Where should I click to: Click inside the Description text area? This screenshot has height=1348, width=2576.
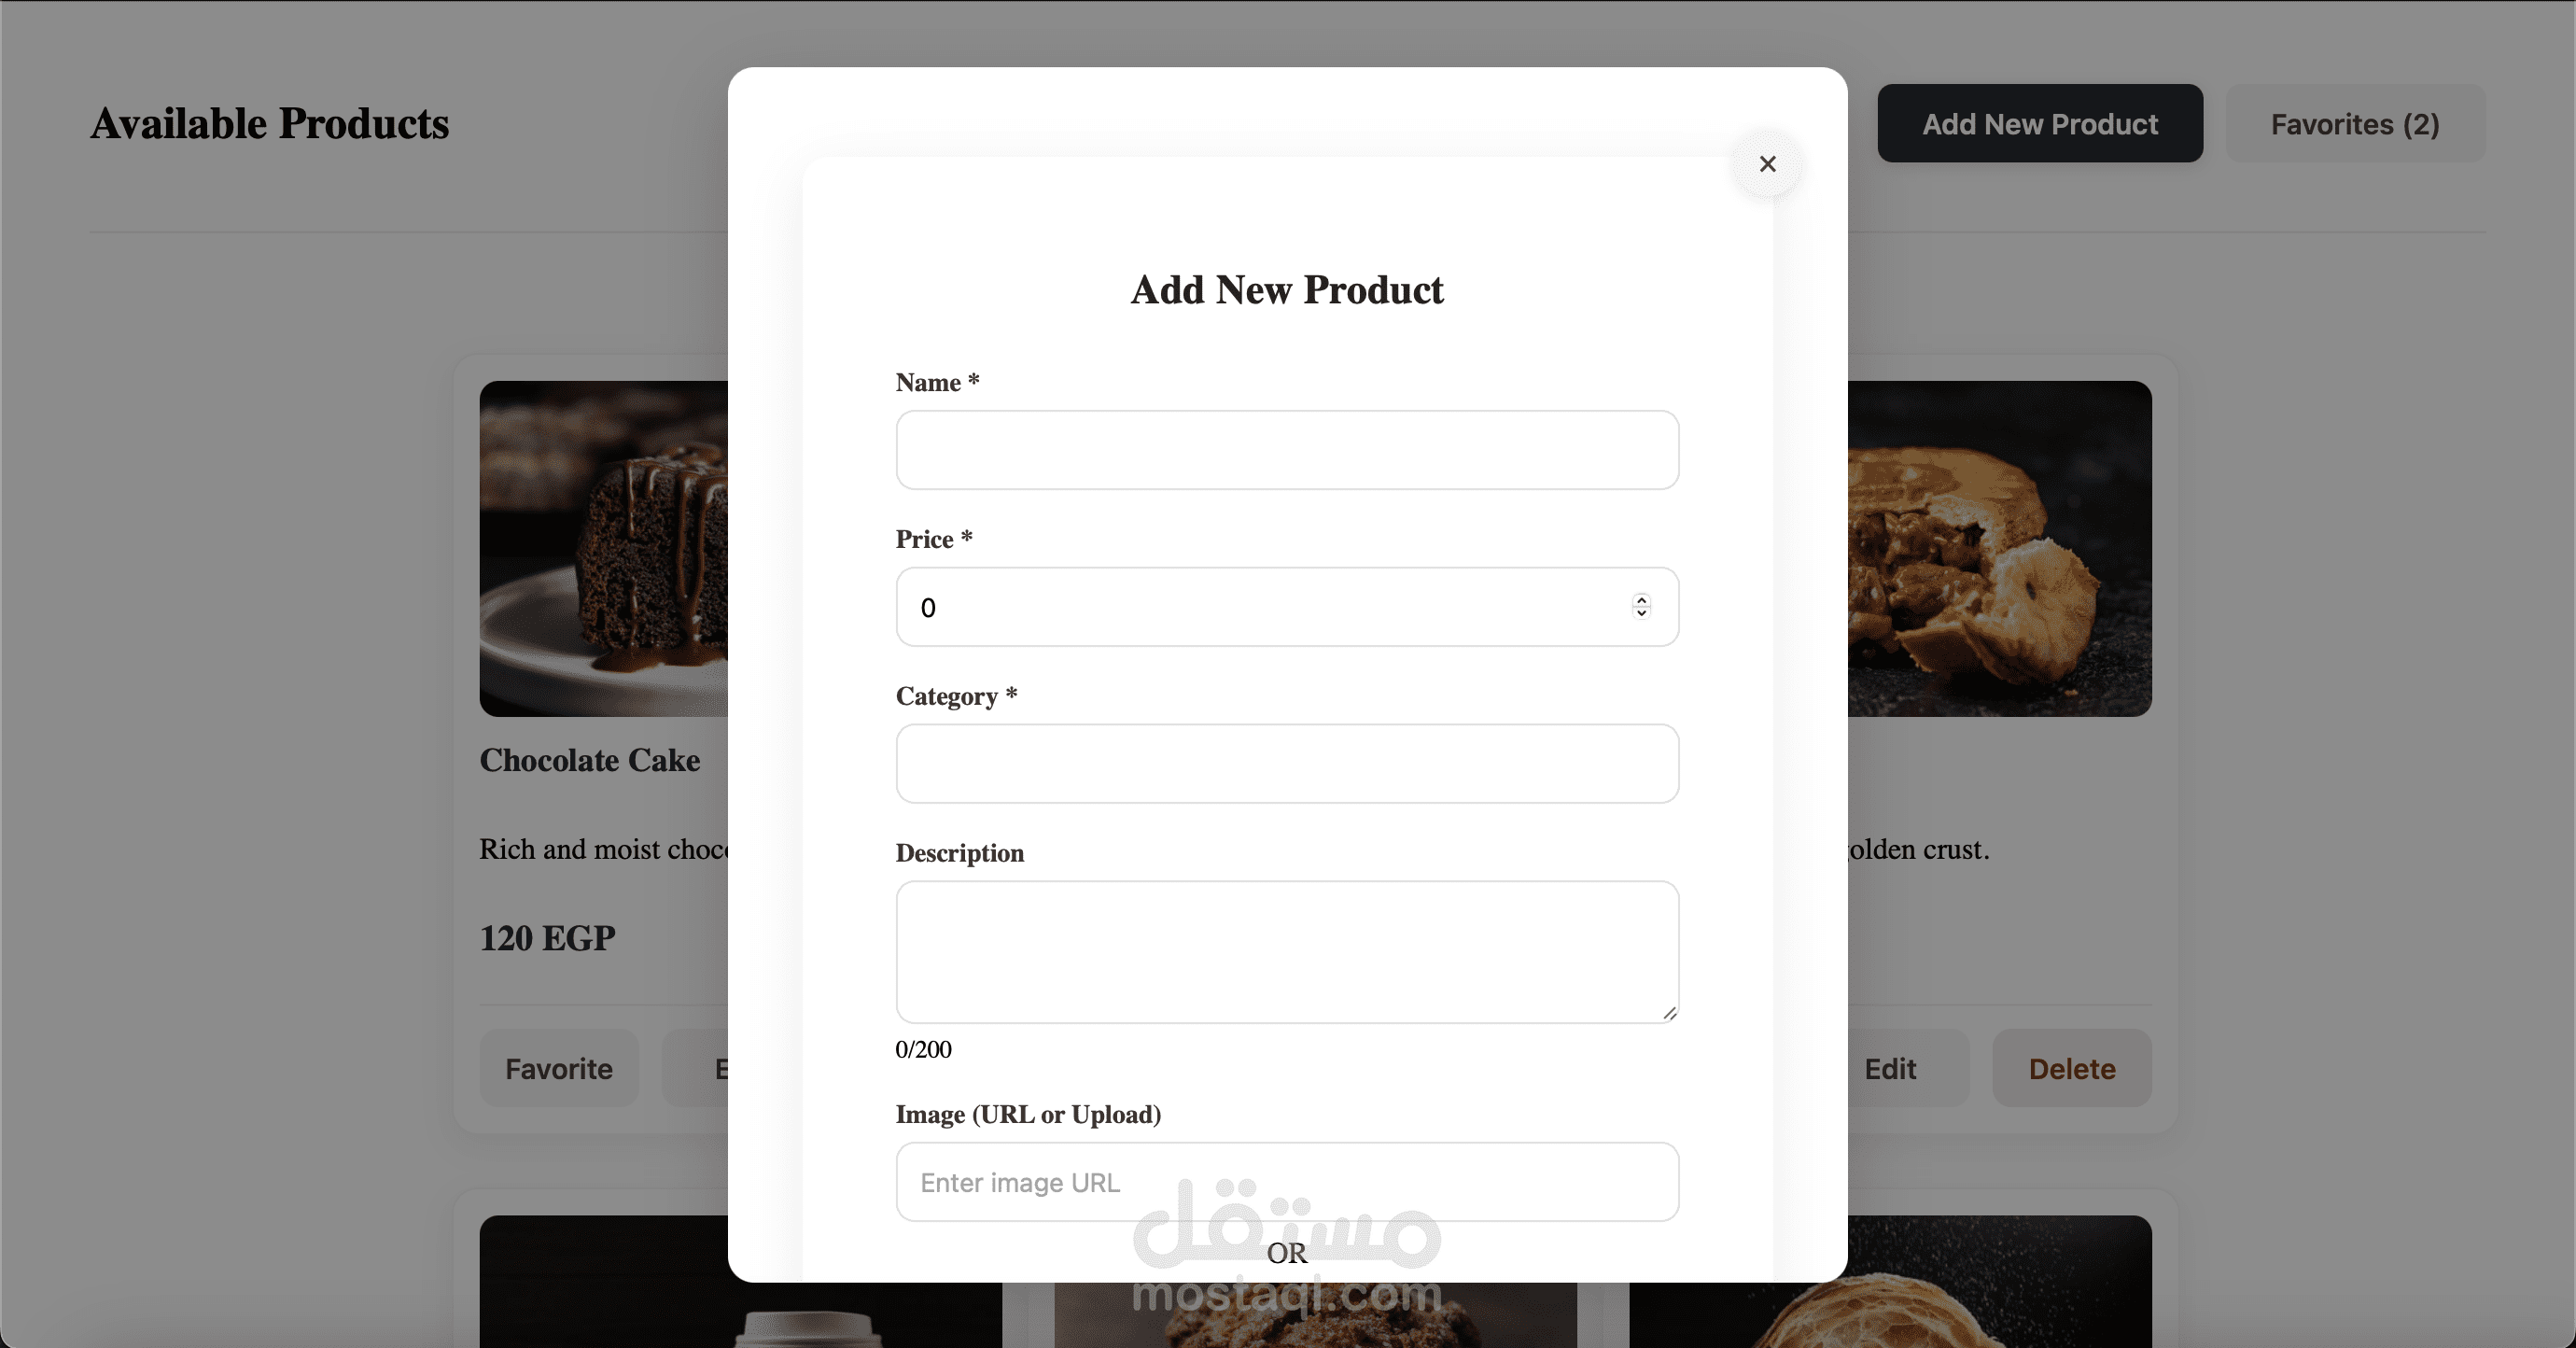coord(1287,952)
